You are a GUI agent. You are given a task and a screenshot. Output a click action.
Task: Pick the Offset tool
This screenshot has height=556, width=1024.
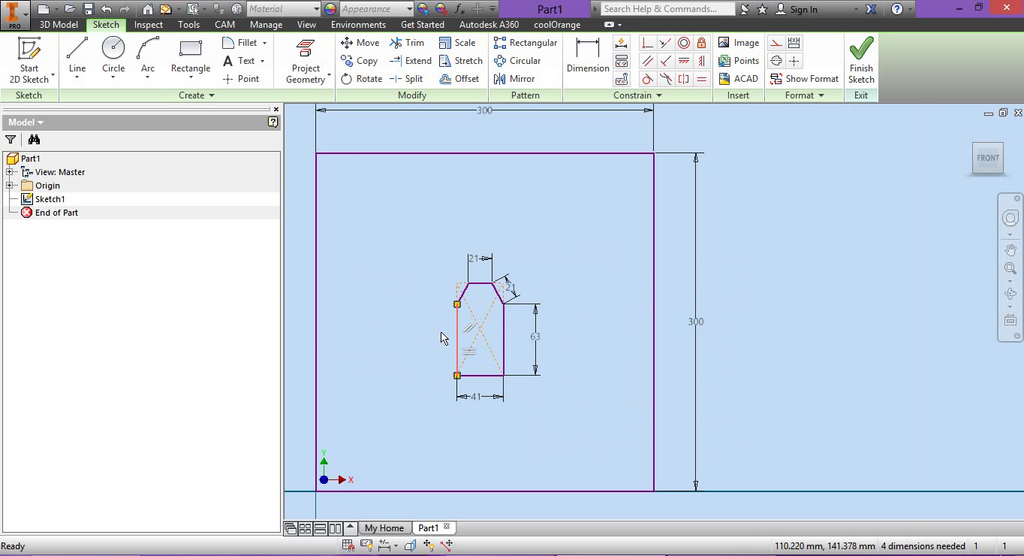click(460, 78)
